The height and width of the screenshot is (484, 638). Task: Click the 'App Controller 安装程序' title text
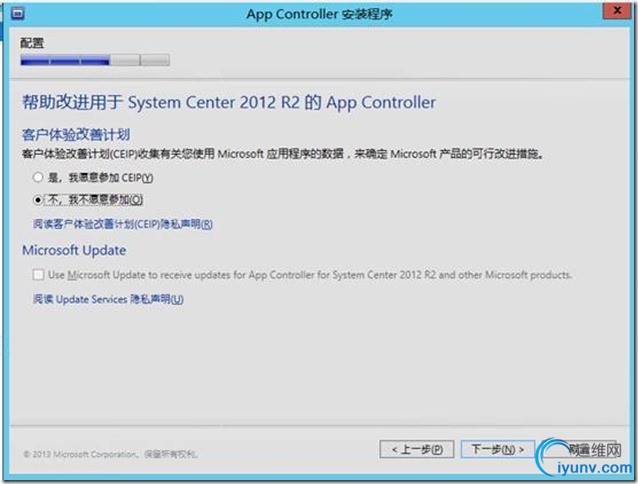click(319, 14)
